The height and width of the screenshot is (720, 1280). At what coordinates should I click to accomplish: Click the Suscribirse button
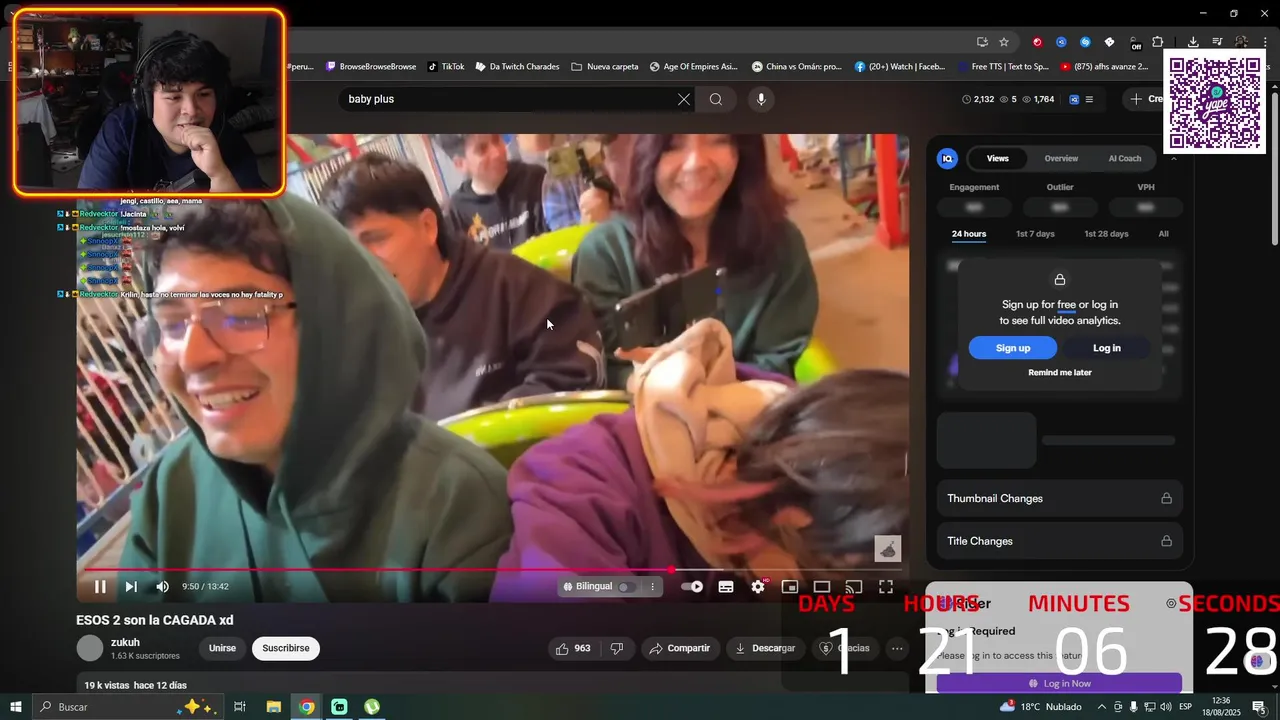[x=286, y=648]
